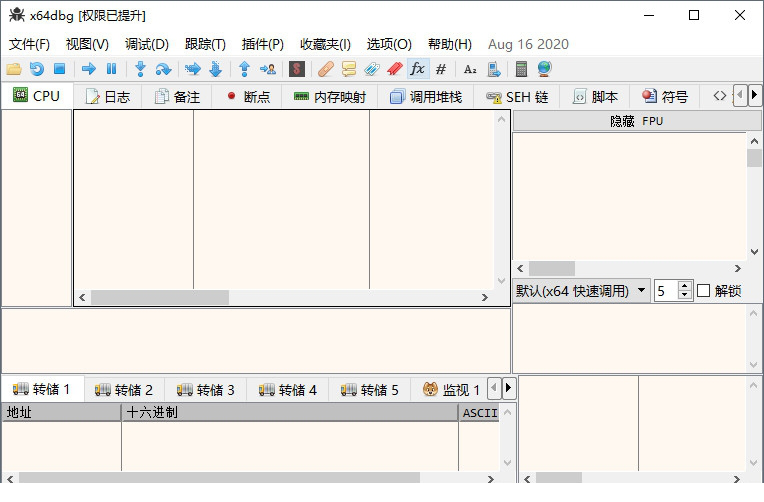Click the Restart debugging icon
The image size is (764, 502).
(37, 69)
